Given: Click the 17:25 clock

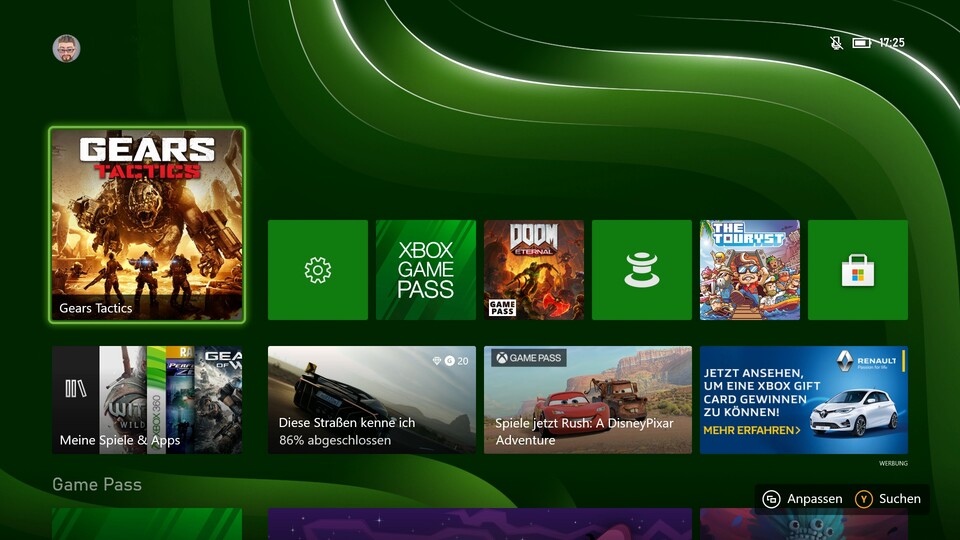Looking at the screenshot, I should click(891, 43).
